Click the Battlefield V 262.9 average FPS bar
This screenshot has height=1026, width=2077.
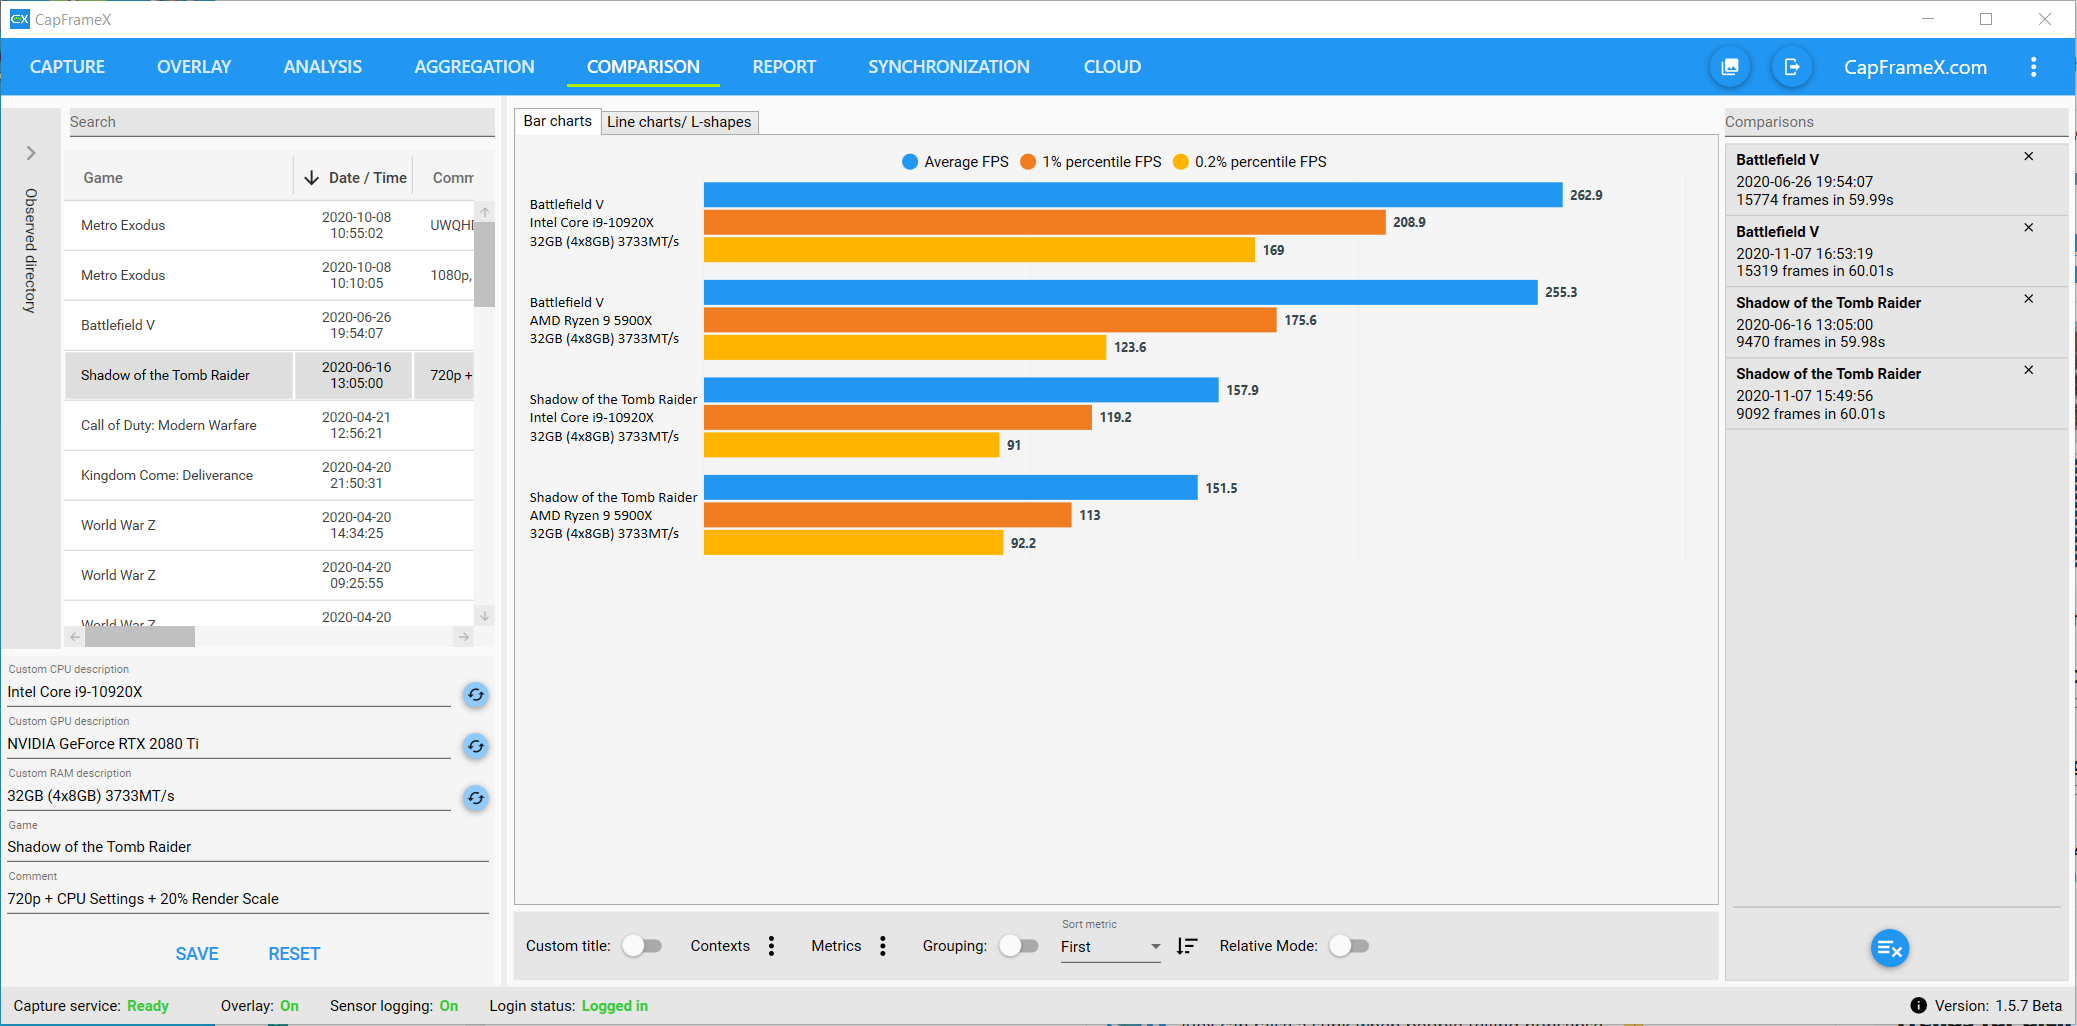tap(1133, 195)
